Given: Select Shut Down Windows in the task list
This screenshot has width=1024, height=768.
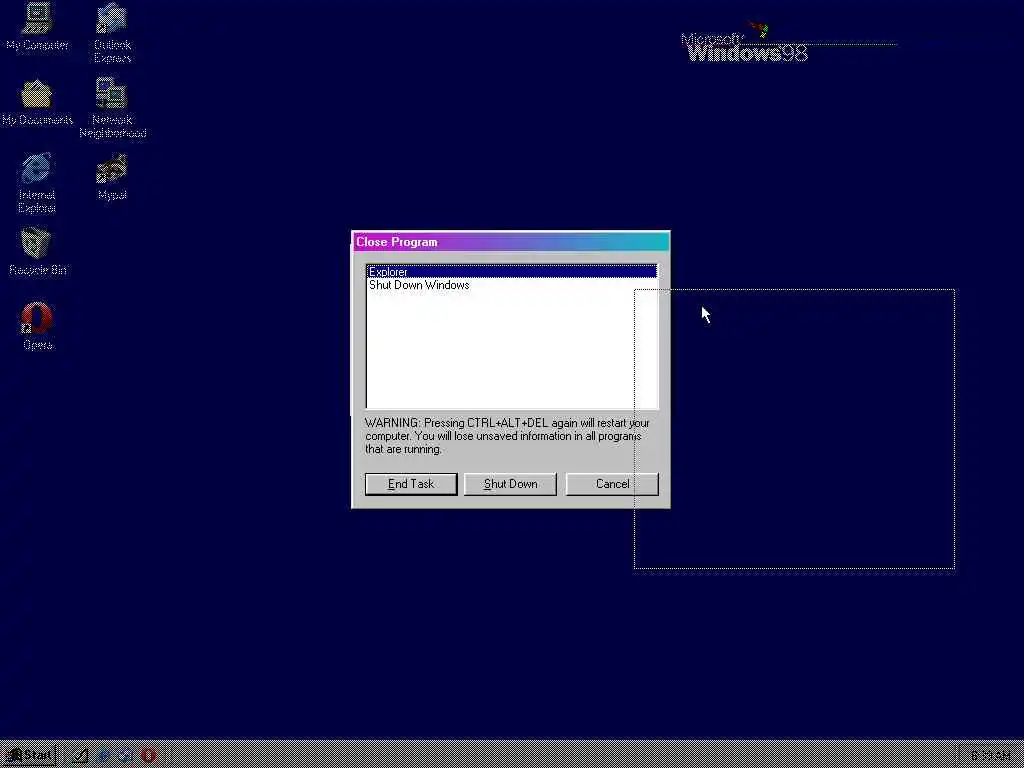Looking at the screenshot, I should click(x=511, y=285).
